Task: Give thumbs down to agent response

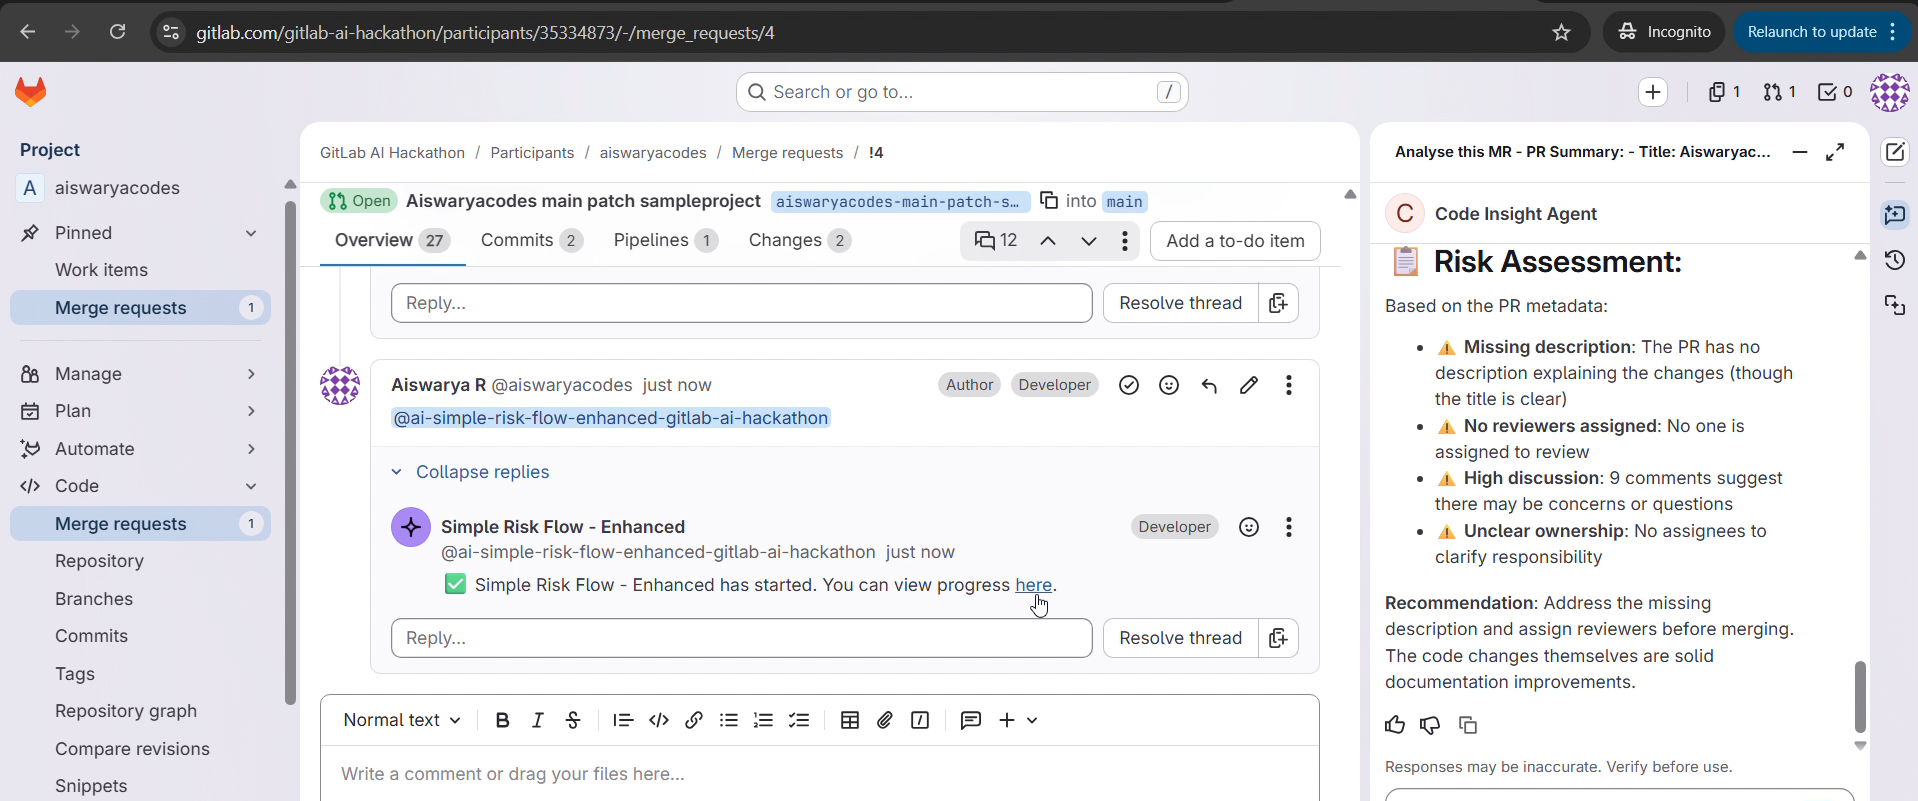Action: tap(1430, 725)
